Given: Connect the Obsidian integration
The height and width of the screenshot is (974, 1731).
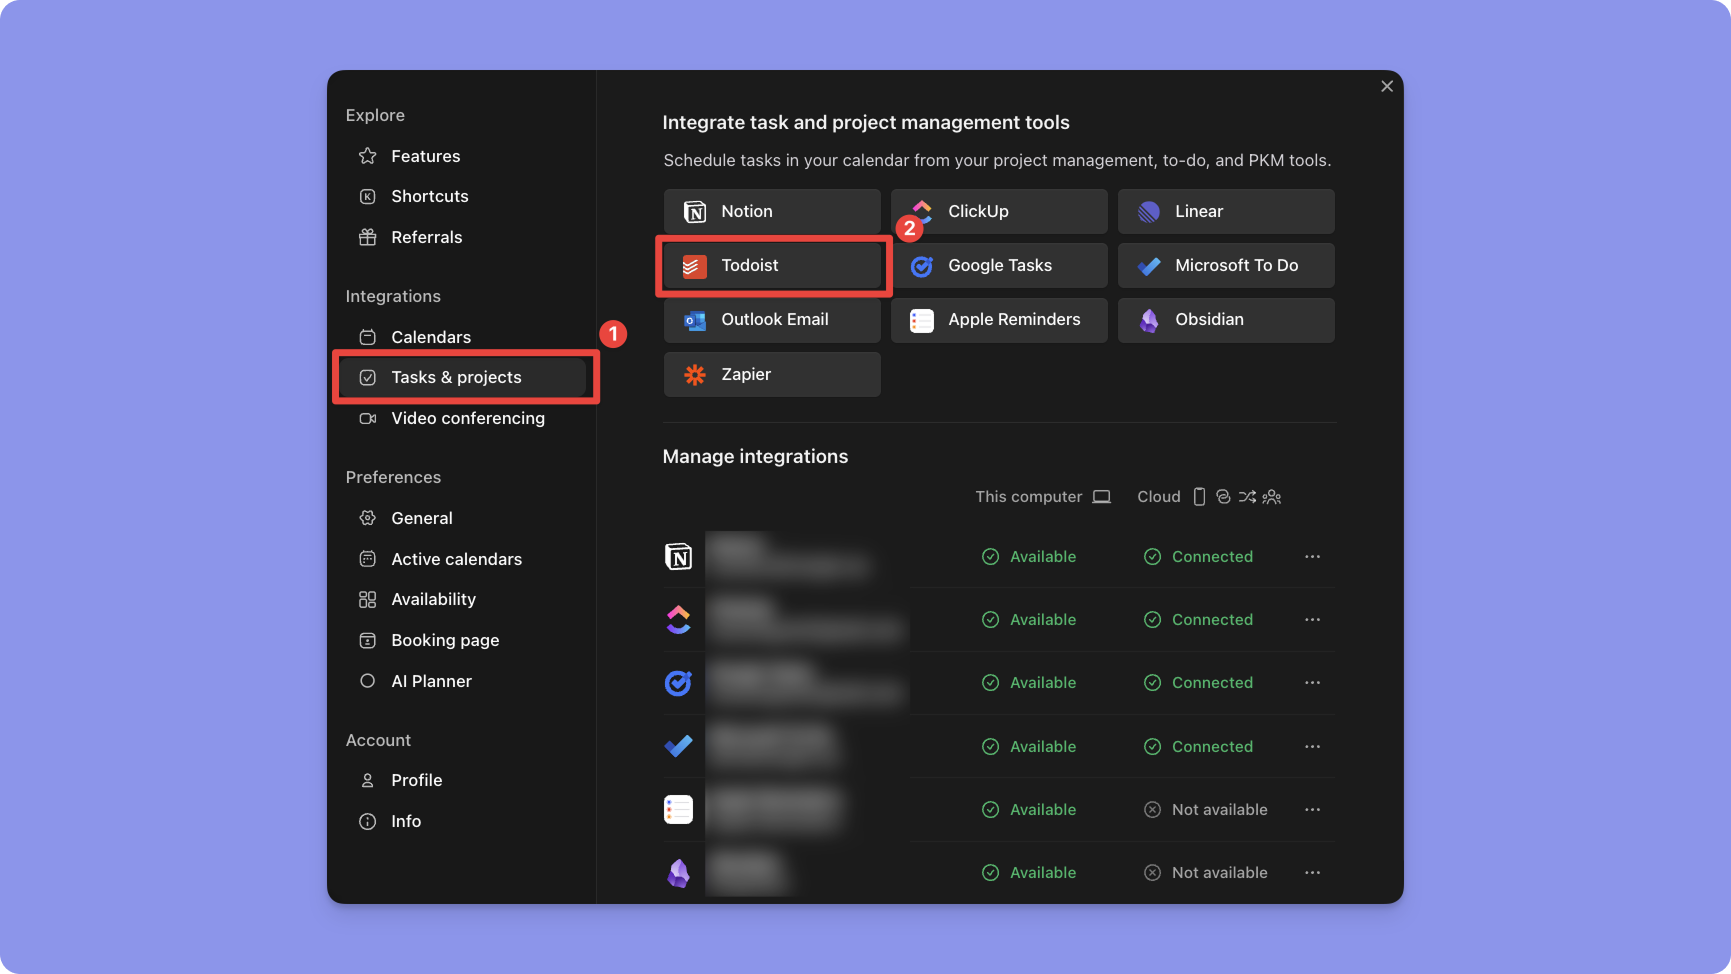Looking at the screenshot, I should pyautogui.click(x=1226, y=320).
